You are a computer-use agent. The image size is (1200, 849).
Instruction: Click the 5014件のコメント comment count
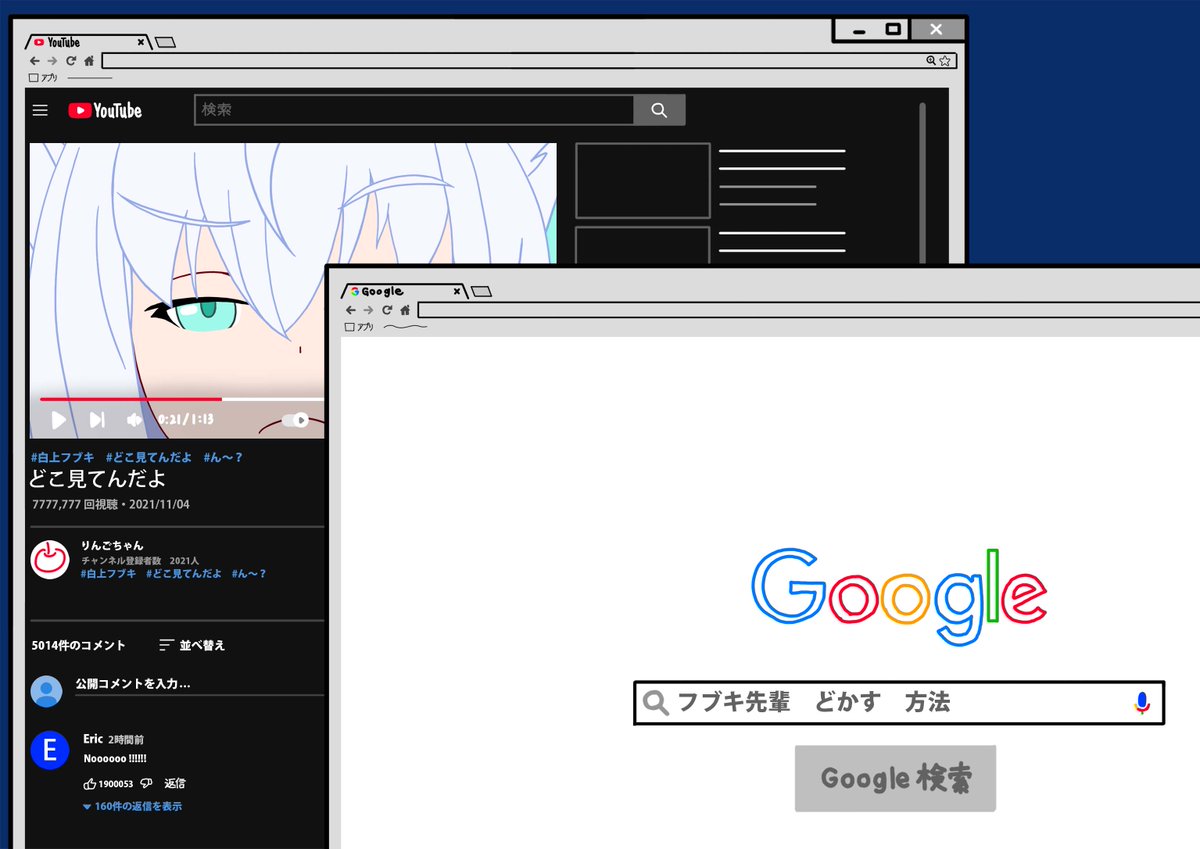tap(79, 645)
